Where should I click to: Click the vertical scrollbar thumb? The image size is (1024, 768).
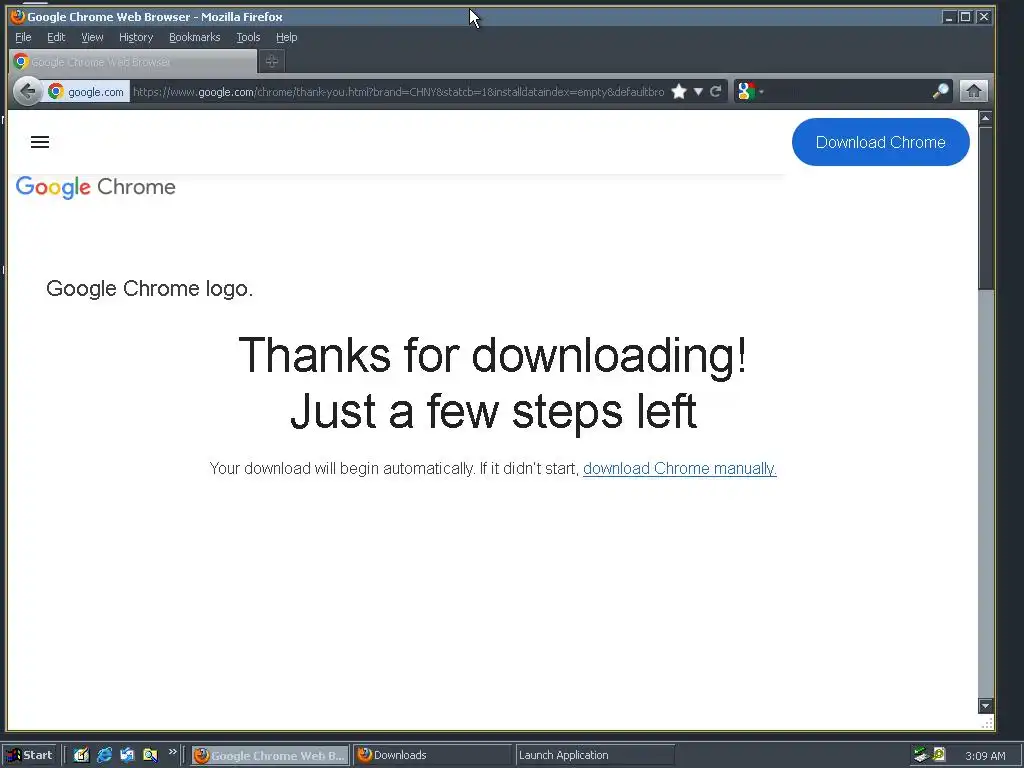(x=985, y=208)
